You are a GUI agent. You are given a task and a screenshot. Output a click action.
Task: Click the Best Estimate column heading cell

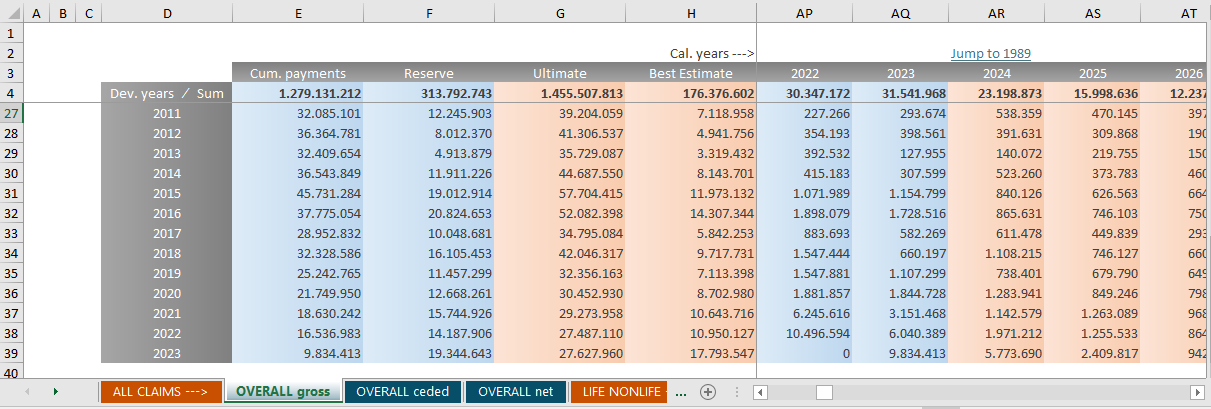(690, 73)
